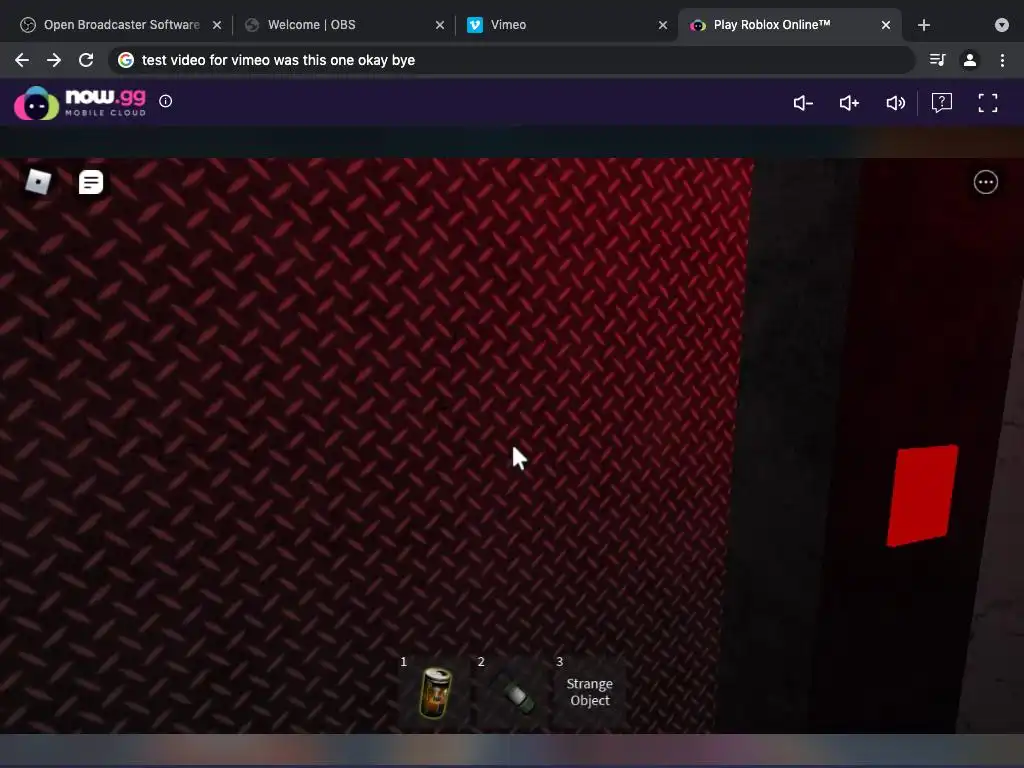Expand the tab search dropdown arrow
The height and width of the screenshot is (768, 1024).
pos(1002,25)
